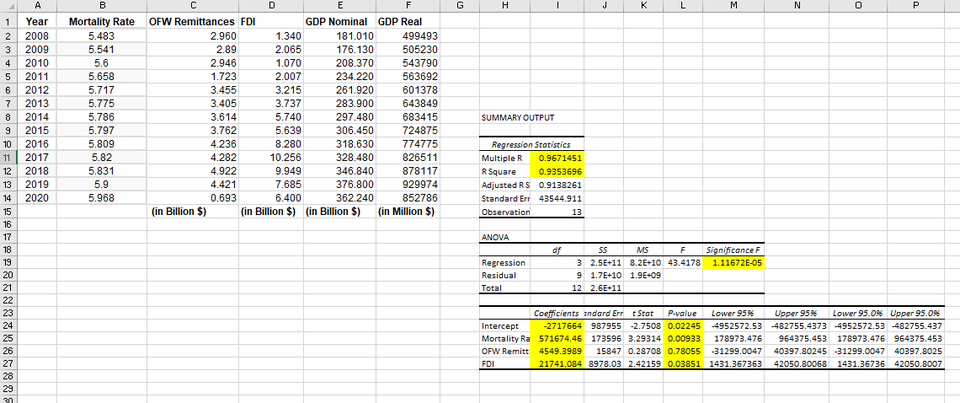960x403 pixels.
Task: Select mortality rate value 5.483
Action: pos(102,36)
